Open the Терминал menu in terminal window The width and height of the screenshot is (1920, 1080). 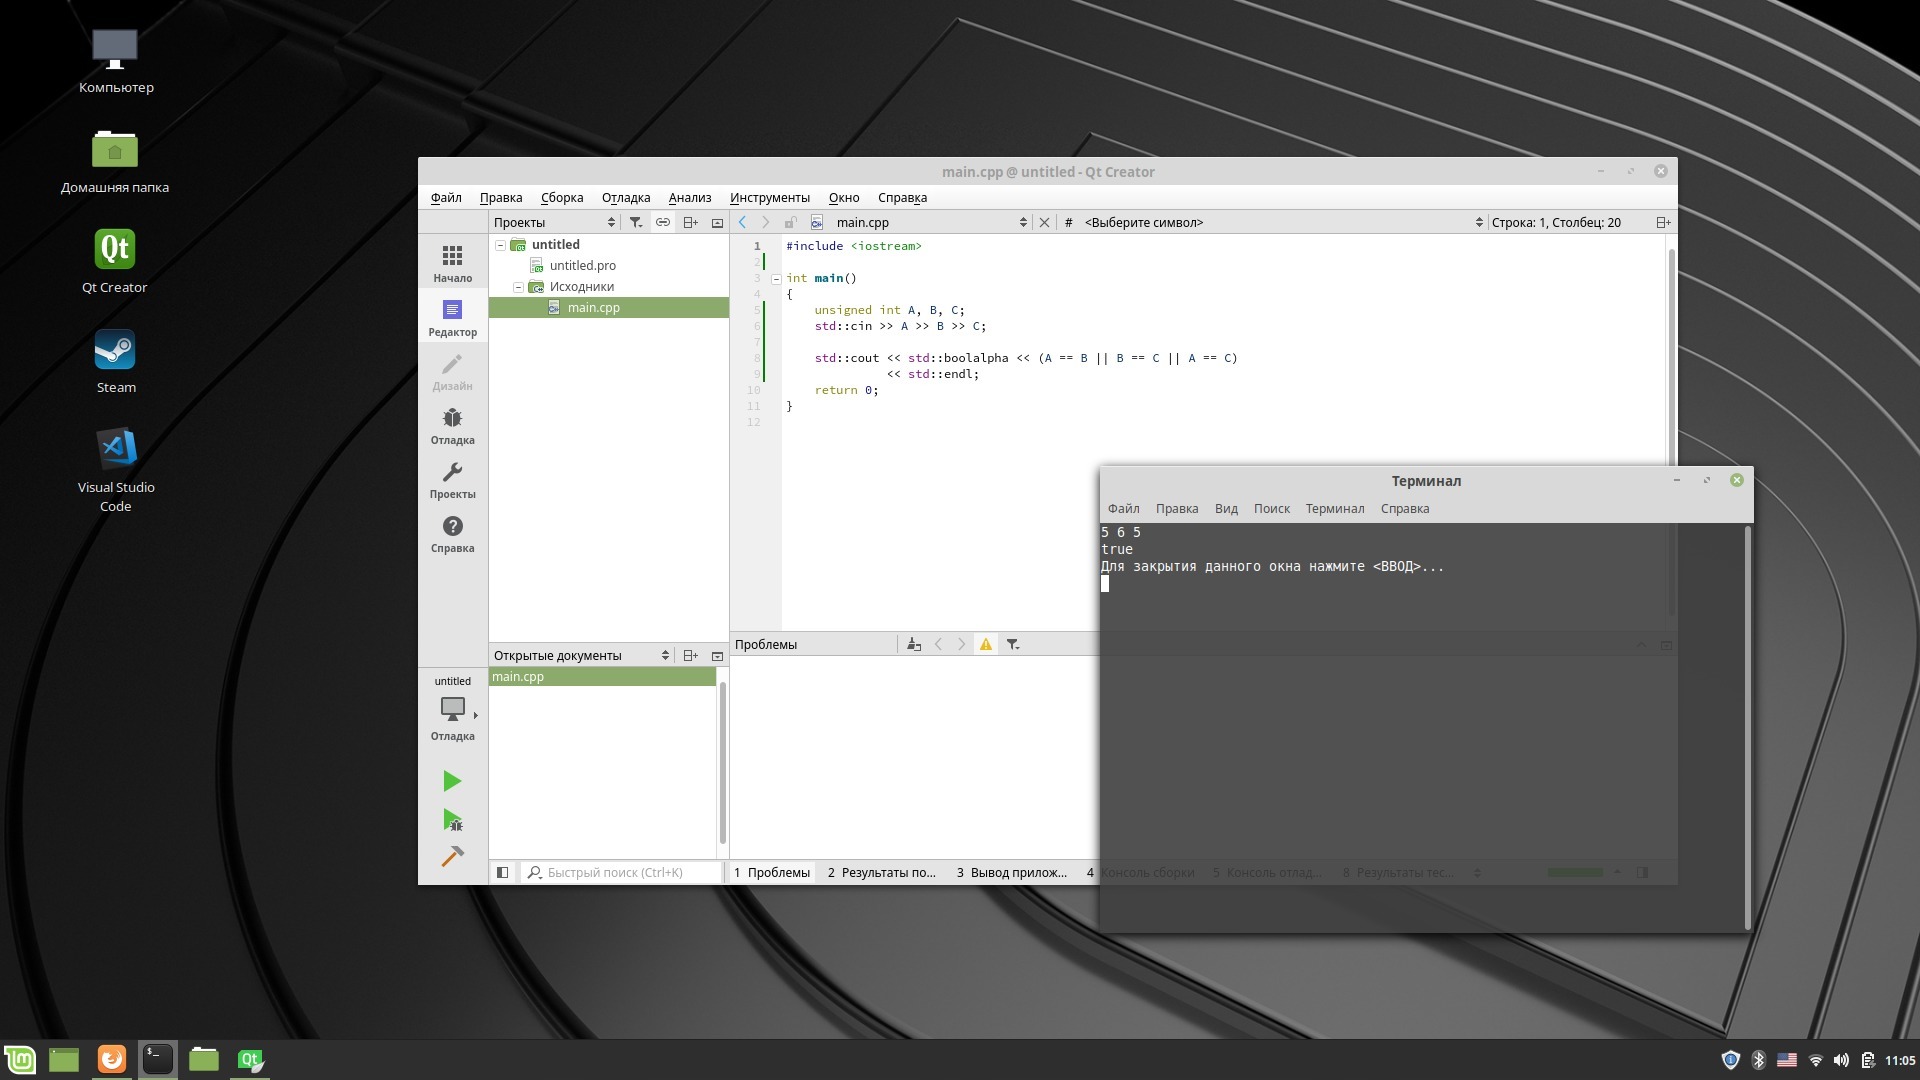[x=1335, y=508]
